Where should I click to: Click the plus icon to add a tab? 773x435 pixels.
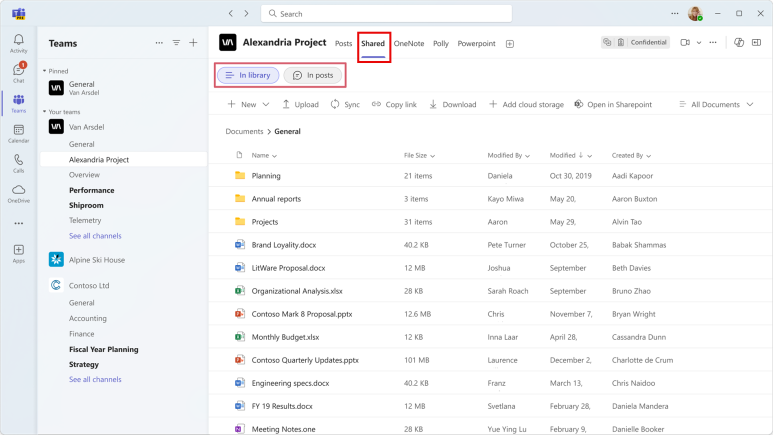(510, 44)
